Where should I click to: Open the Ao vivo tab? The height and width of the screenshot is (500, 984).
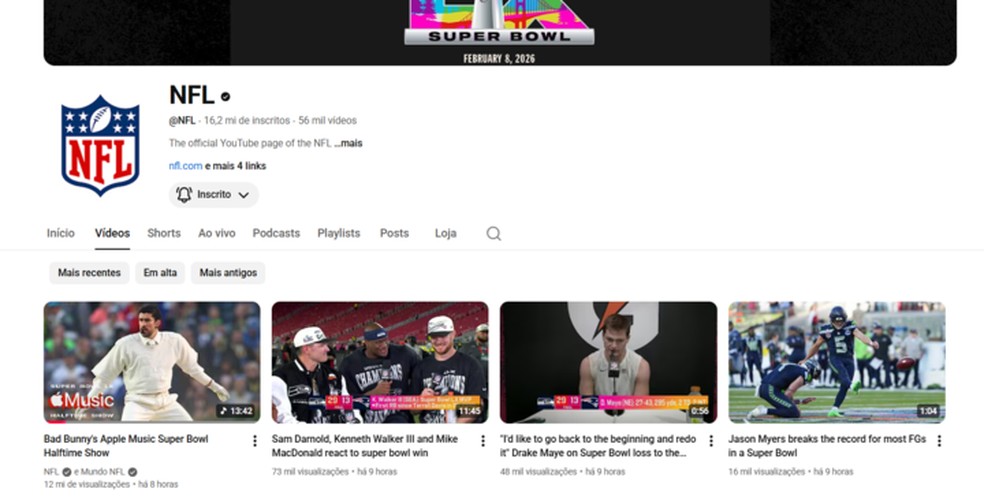click(217, 233)
